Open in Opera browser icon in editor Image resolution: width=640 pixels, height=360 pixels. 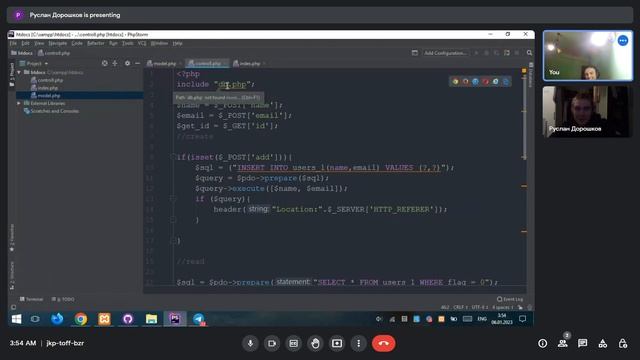(486, 82)
